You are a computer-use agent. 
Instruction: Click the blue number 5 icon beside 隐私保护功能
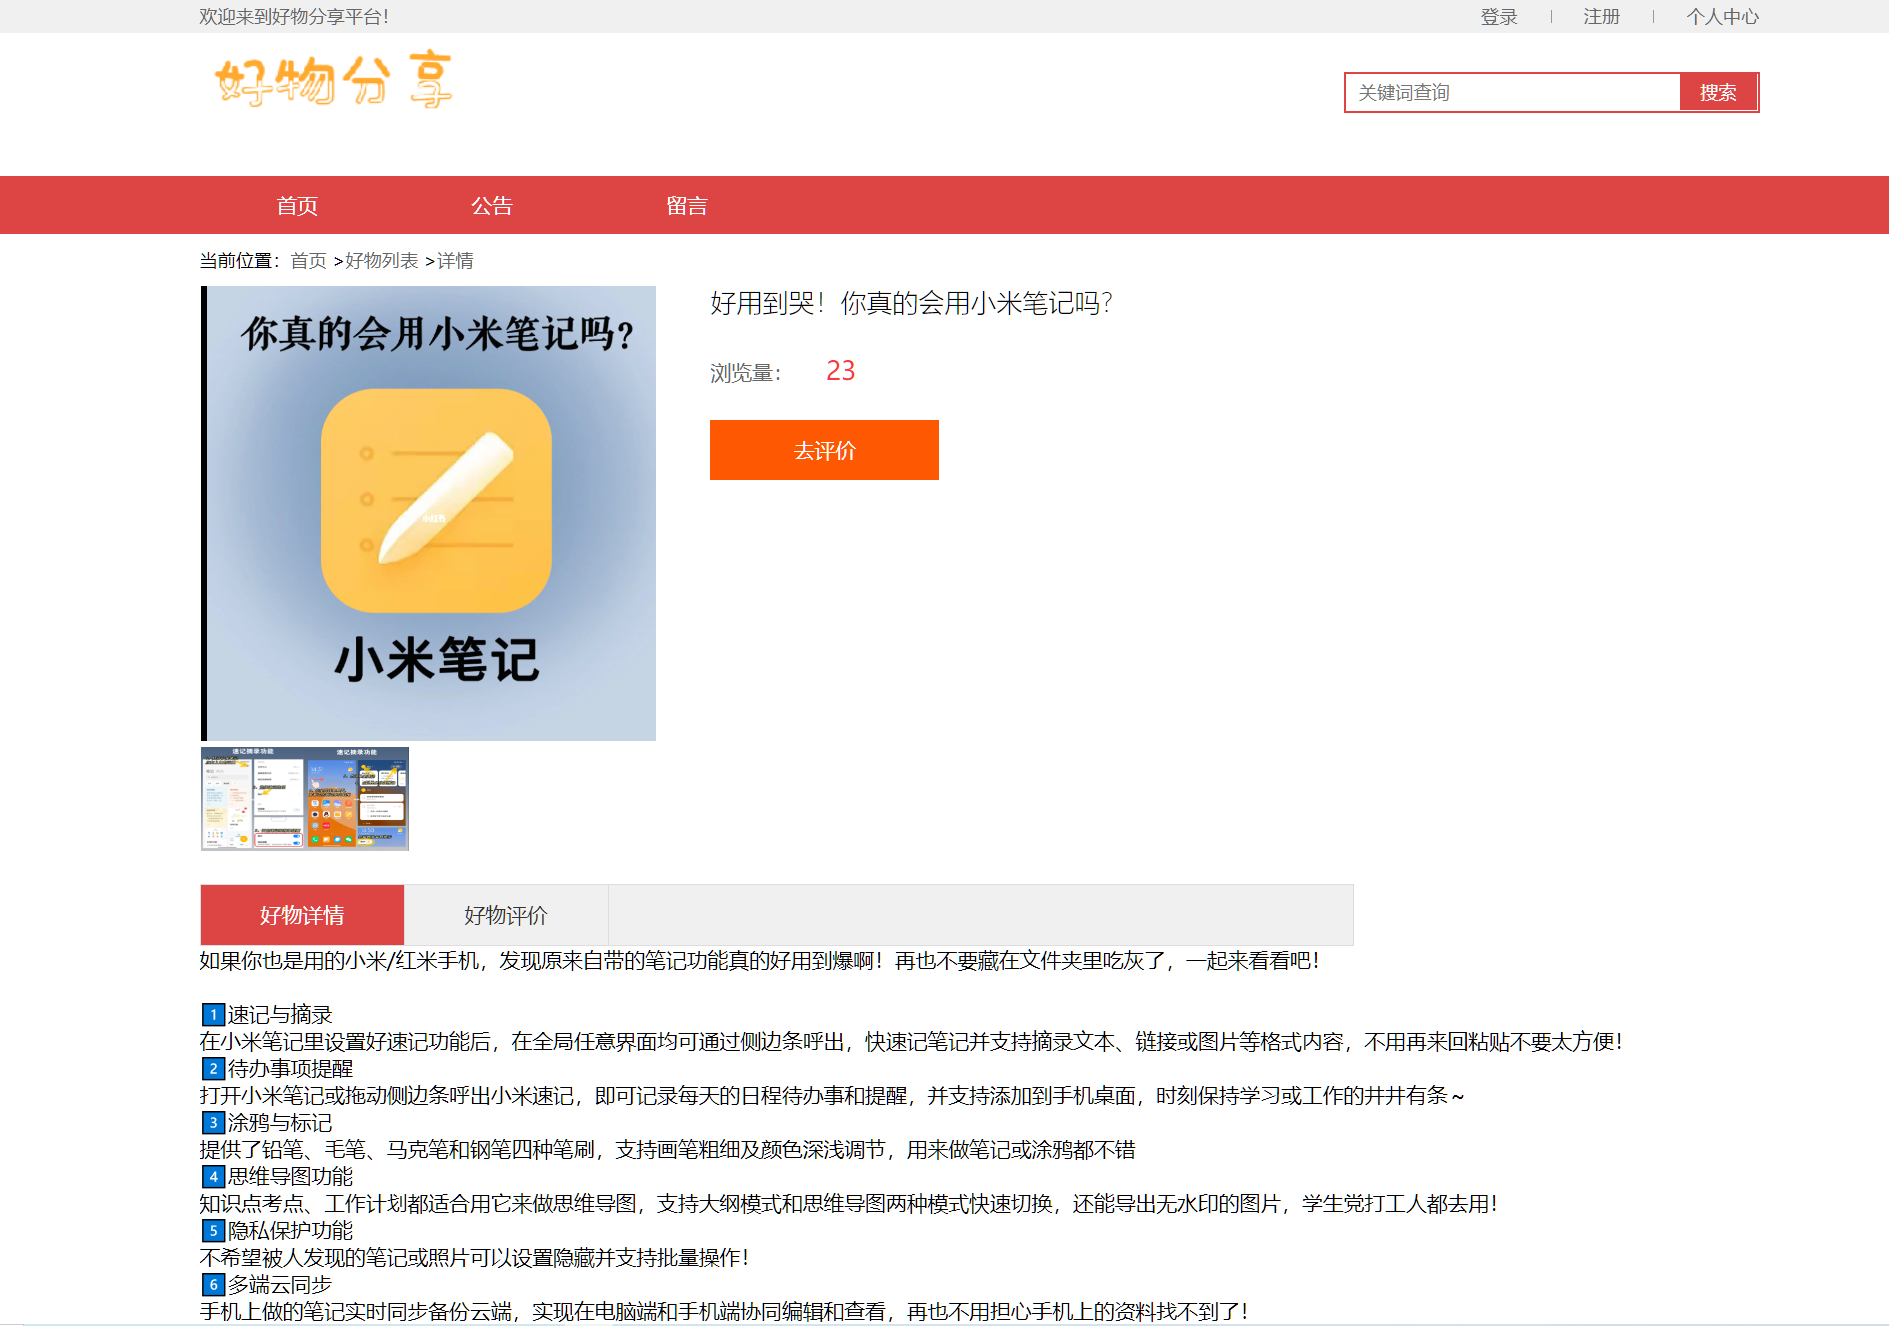click(x=213, y=1231)
